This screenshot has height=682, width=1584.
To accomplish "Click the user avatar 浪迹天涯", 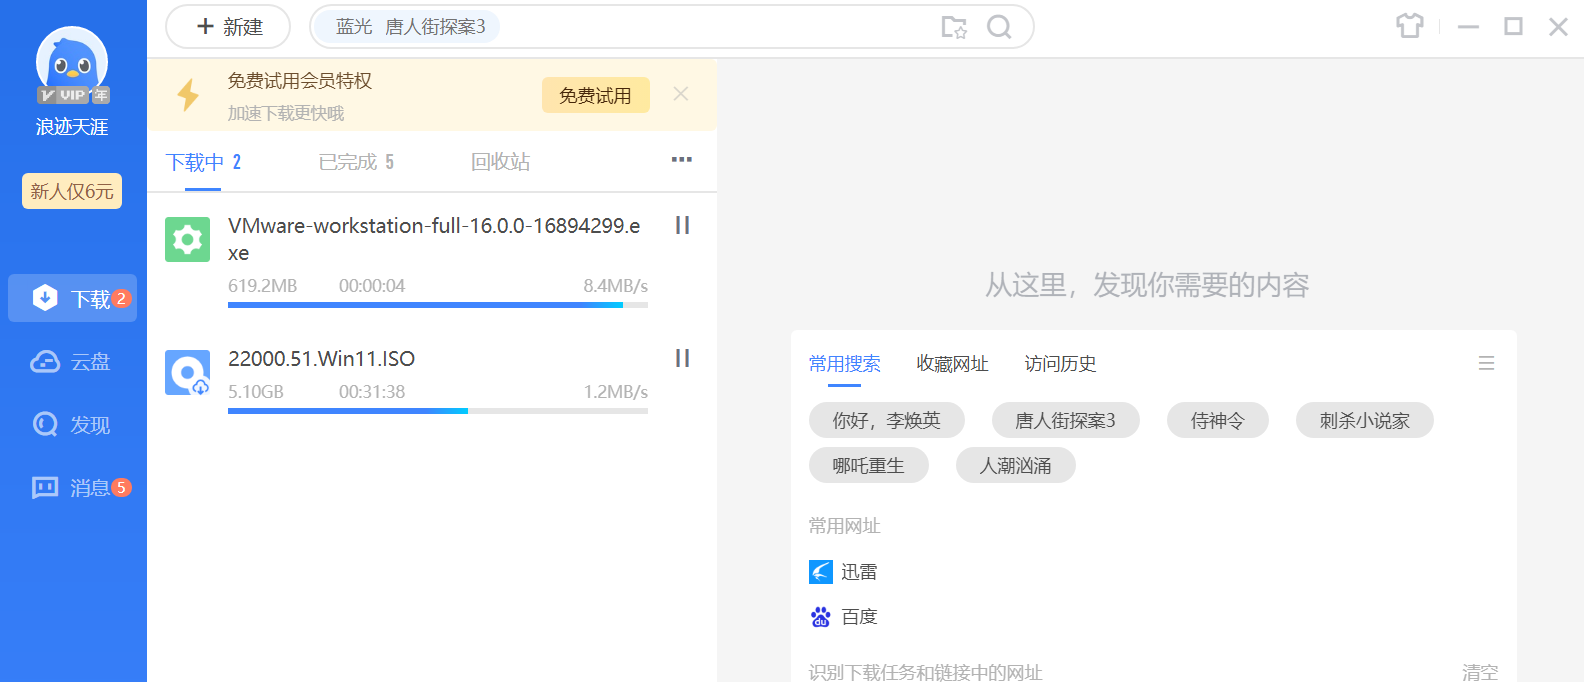I will (x=72, y=63).
